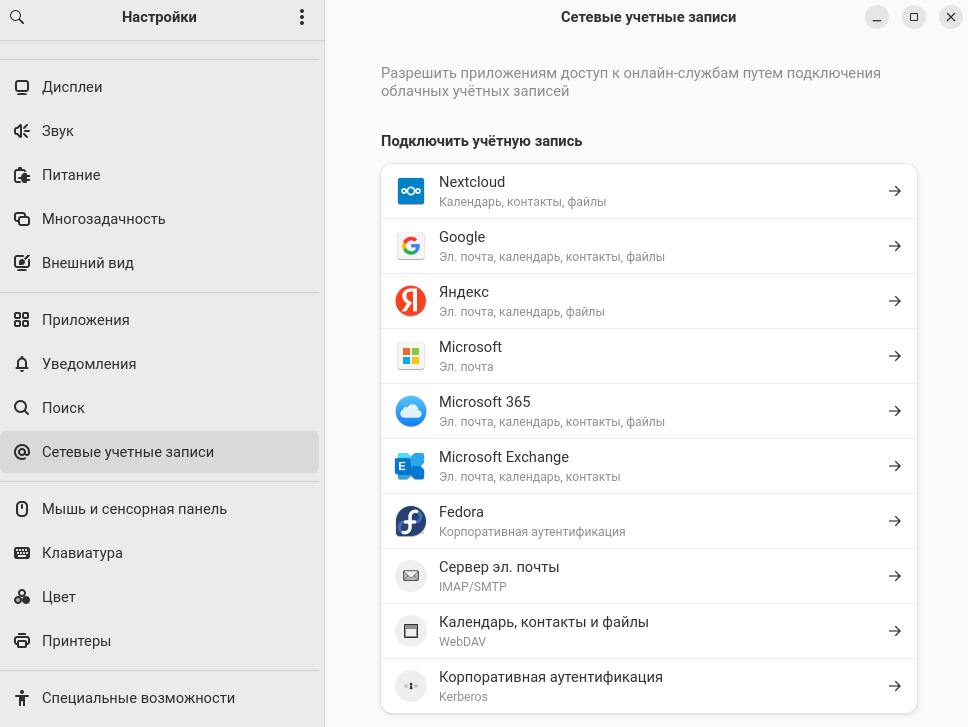This screenshot has height=727, width=968.
Task: Select the Цвет sidebar item
Action: pos(59,597)
